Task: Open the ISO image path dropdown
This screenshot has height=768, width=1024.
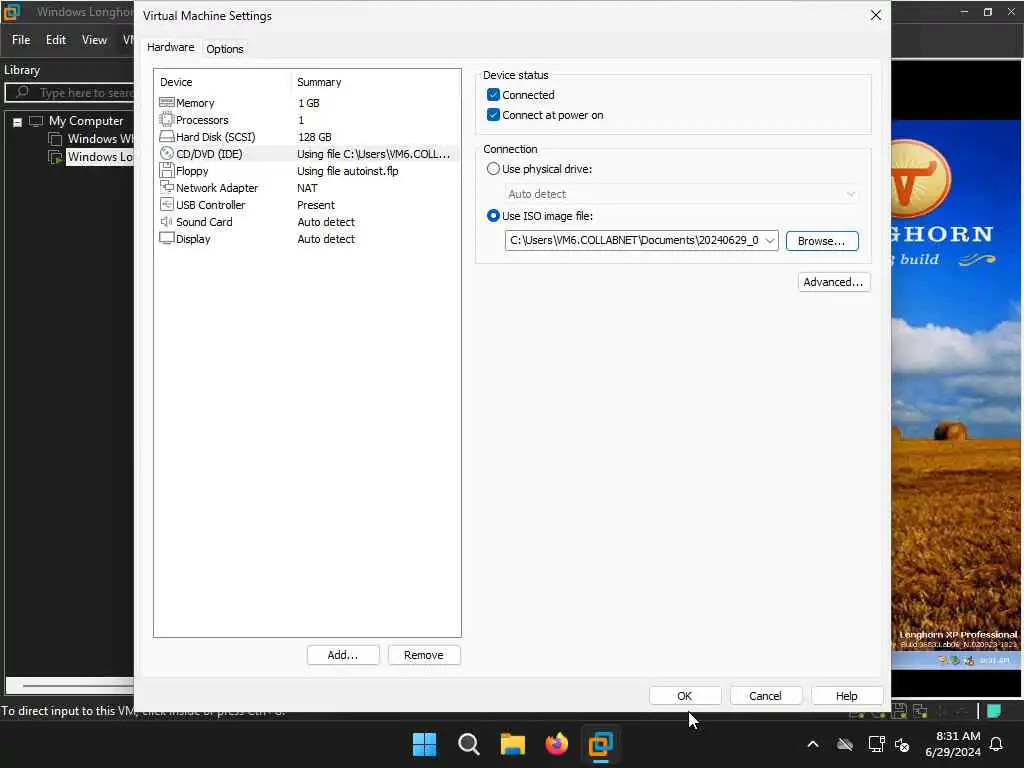Action: point(770,240)
